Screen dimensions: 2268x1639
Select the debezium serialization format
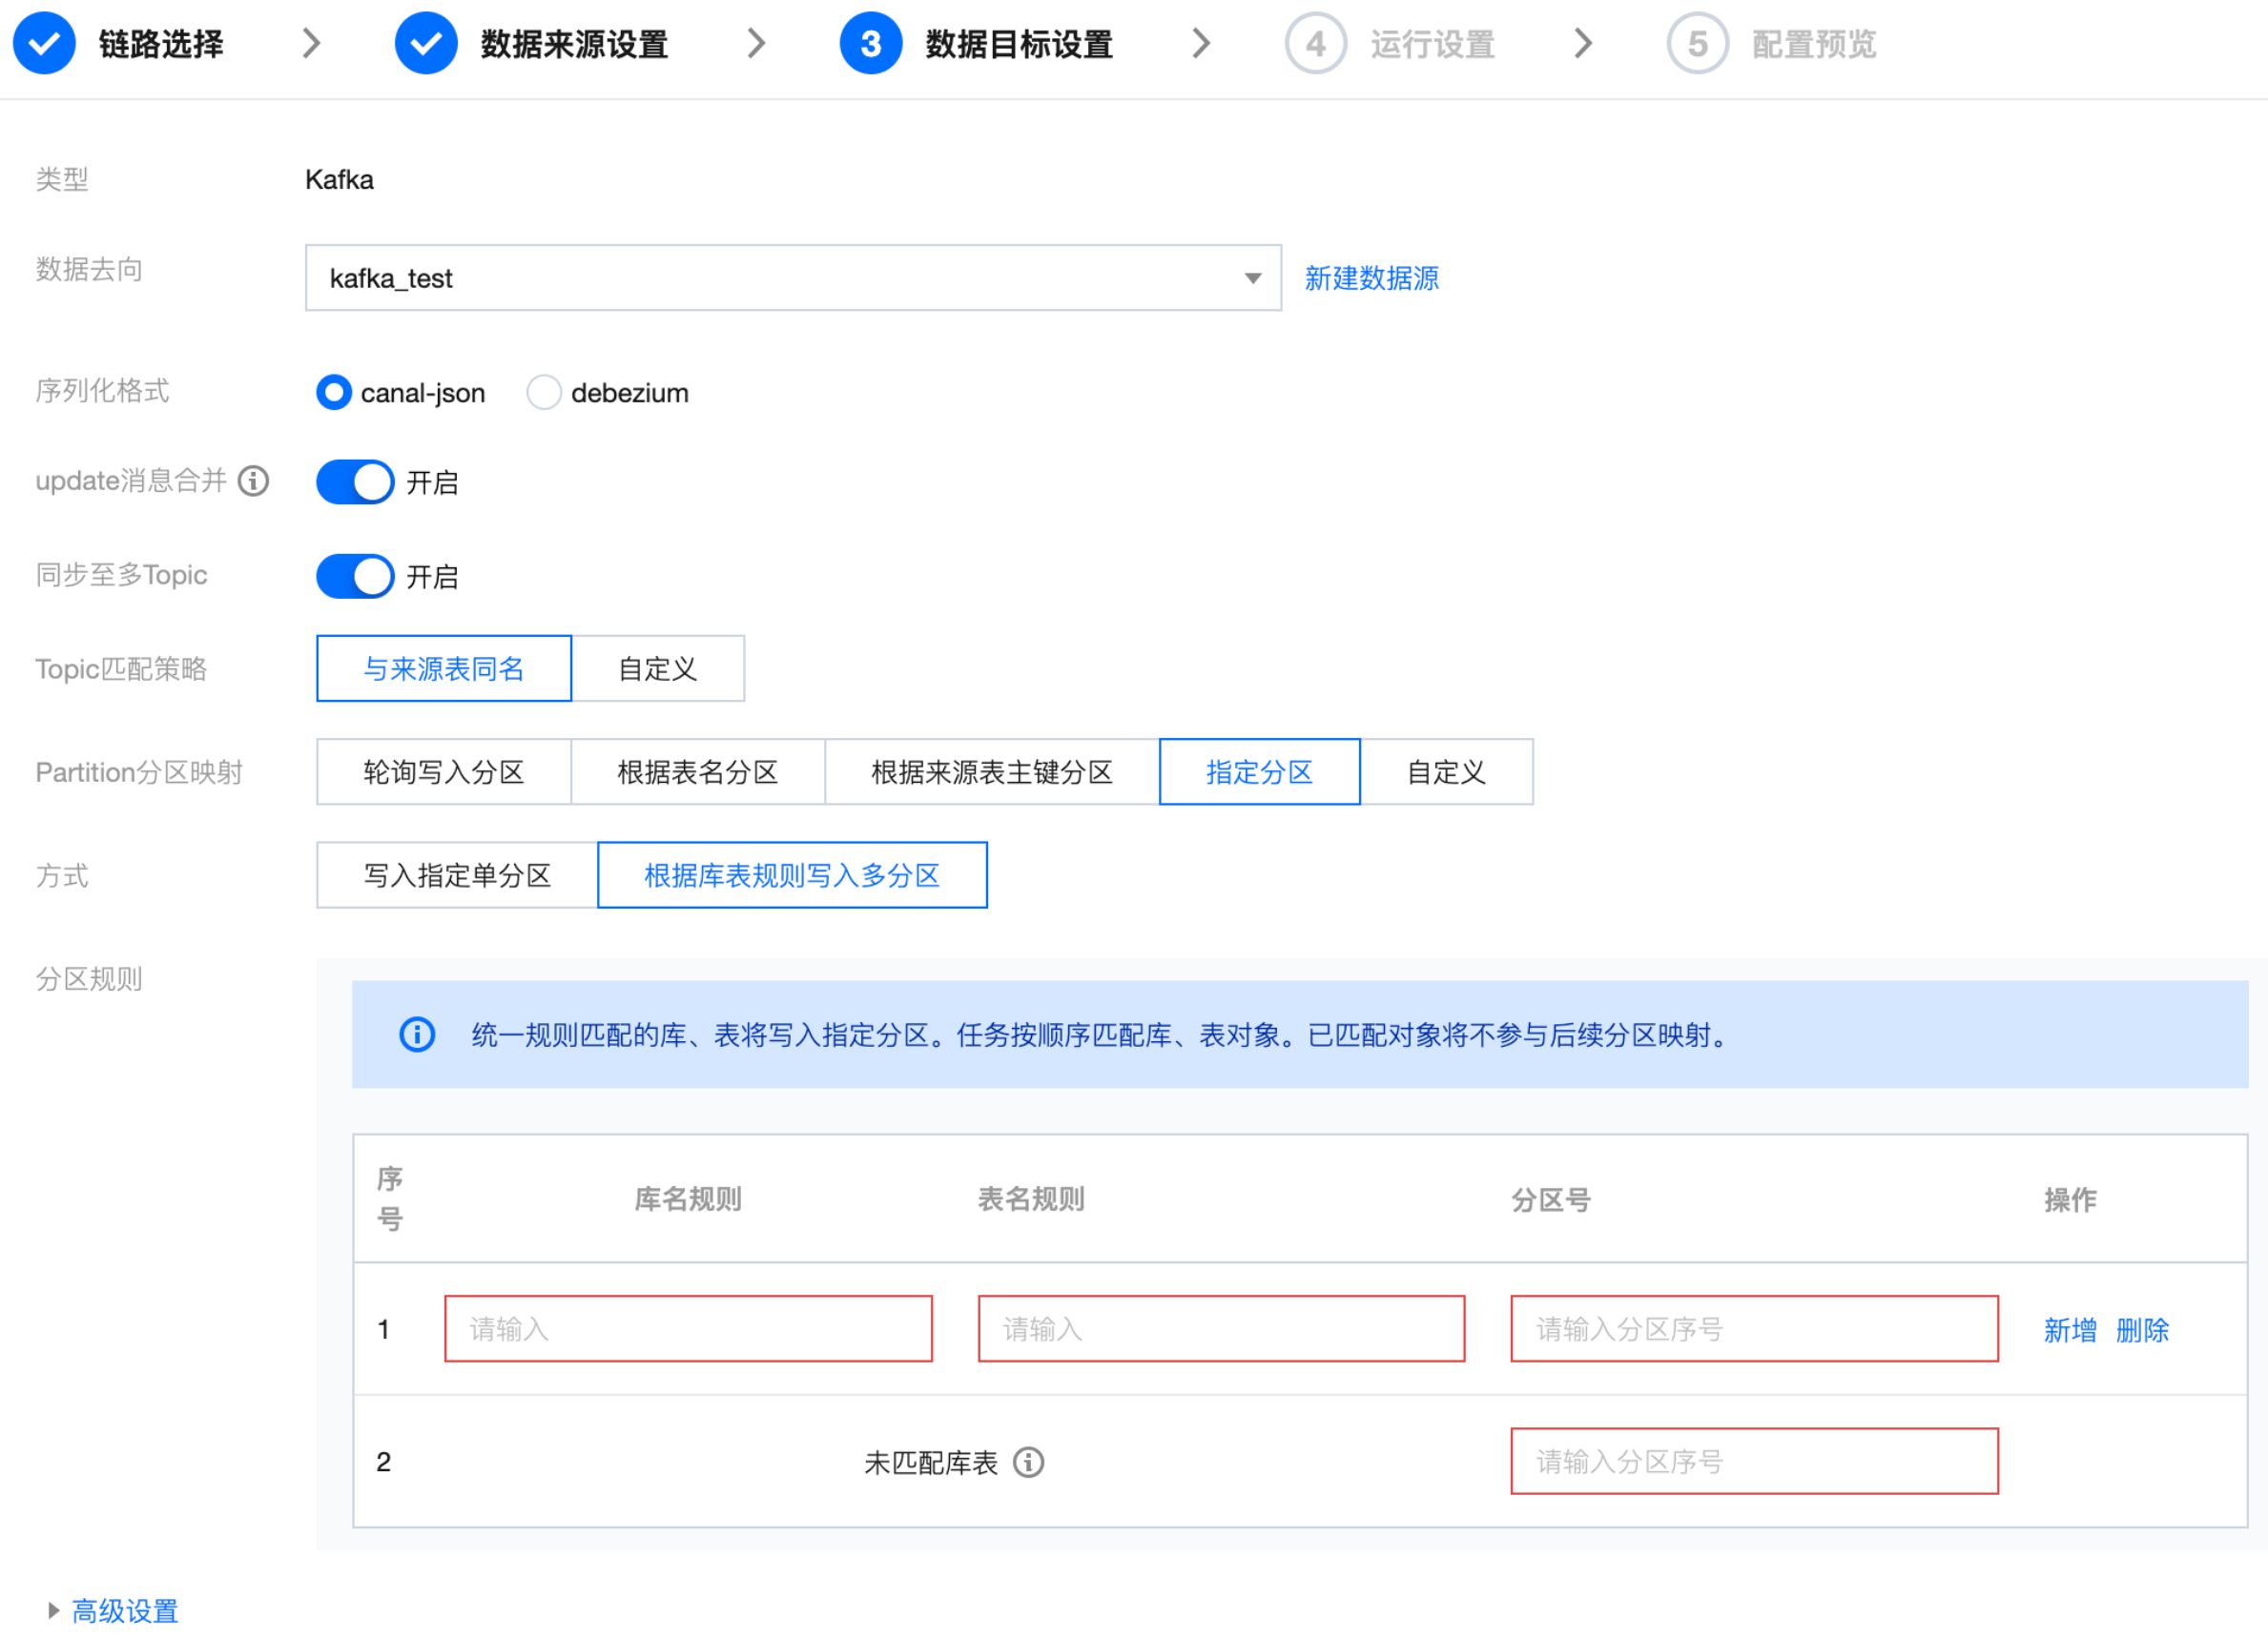pos(544,393)
